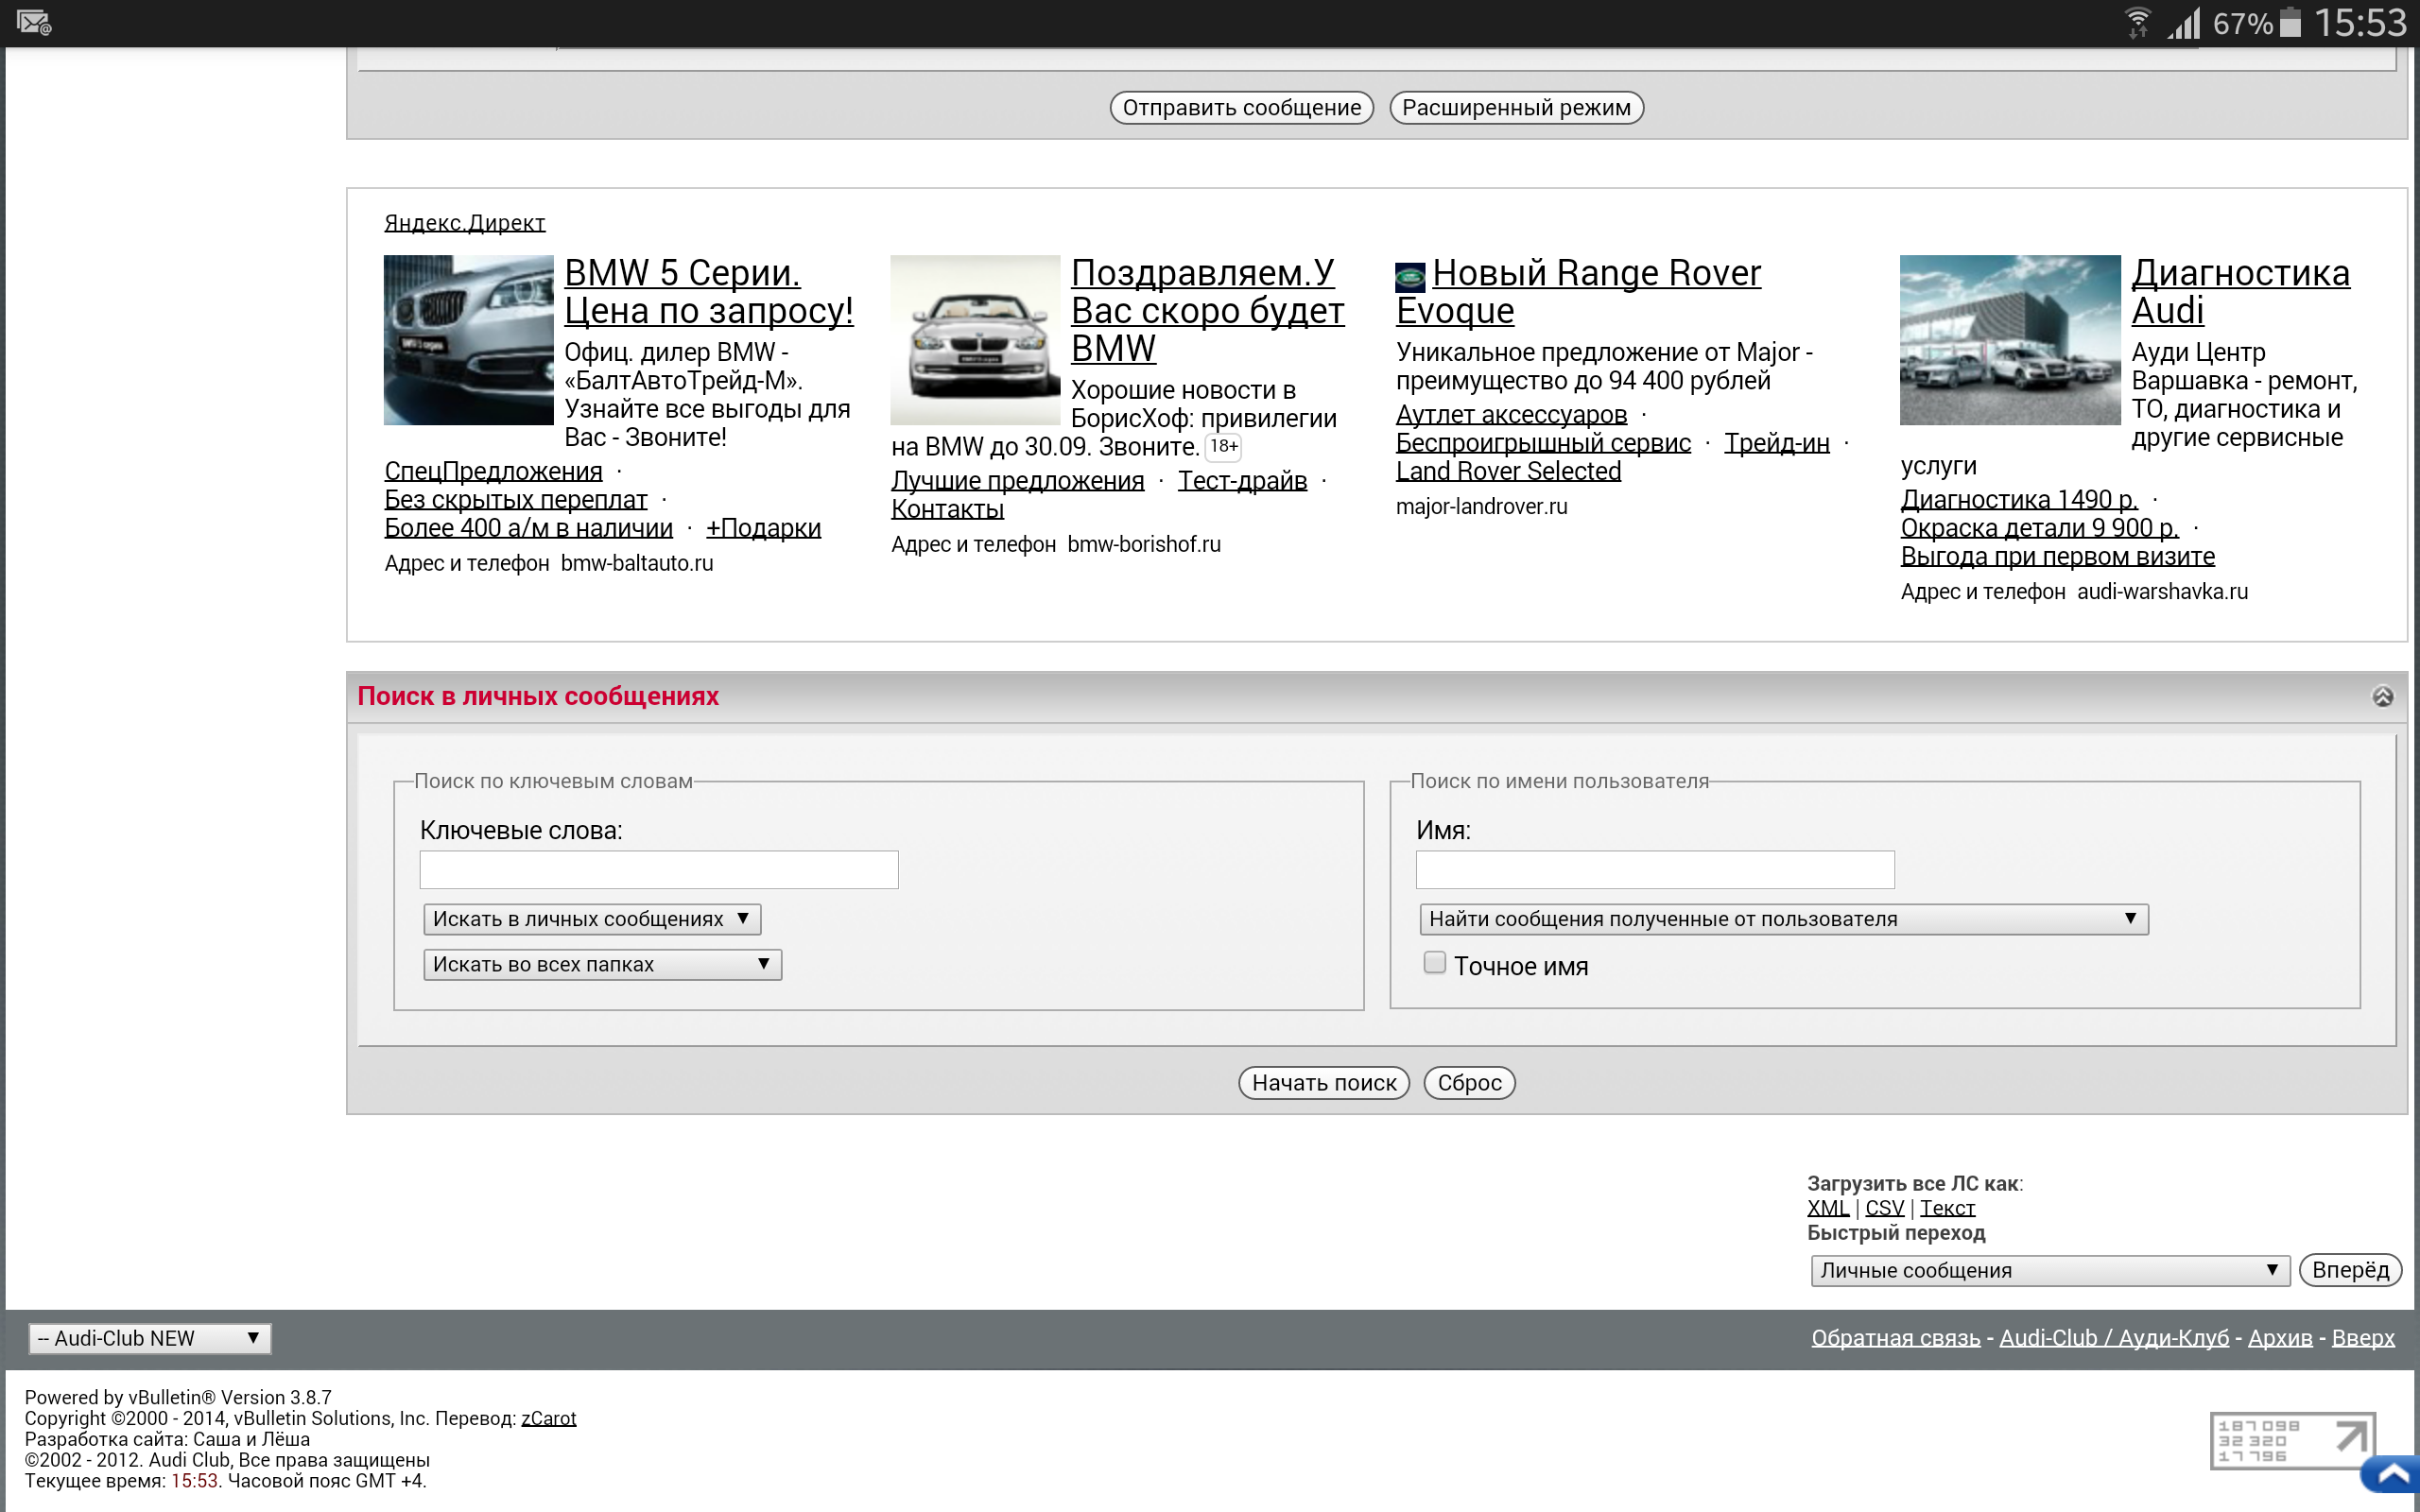2420x1512 pixels.
Task: Click the Сброс button
Action: (1469, 1083)
